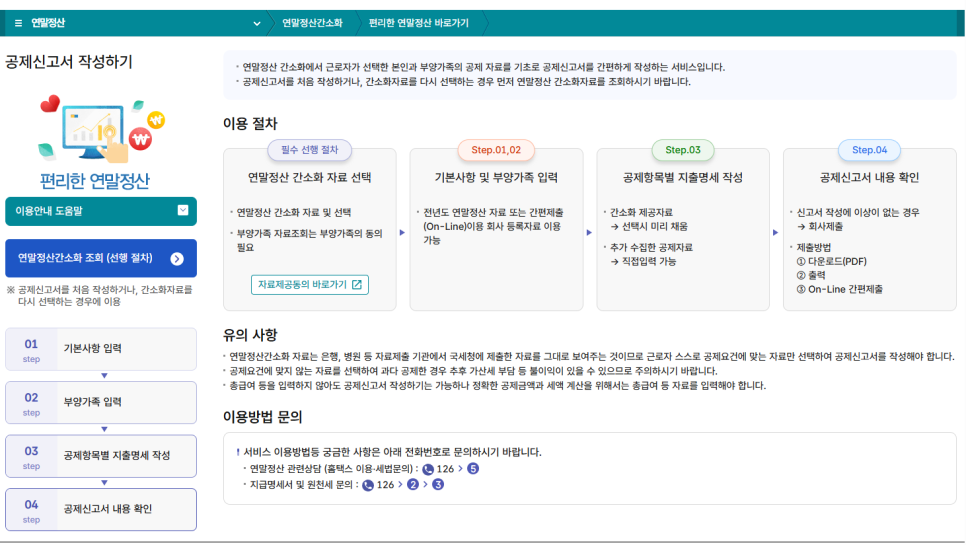Image resolution: width=966 pixels, height=545 pixels.
Task: Go to 편리한 연말정산 바로가기 breadcrumb
Action: tap(418, 23)
